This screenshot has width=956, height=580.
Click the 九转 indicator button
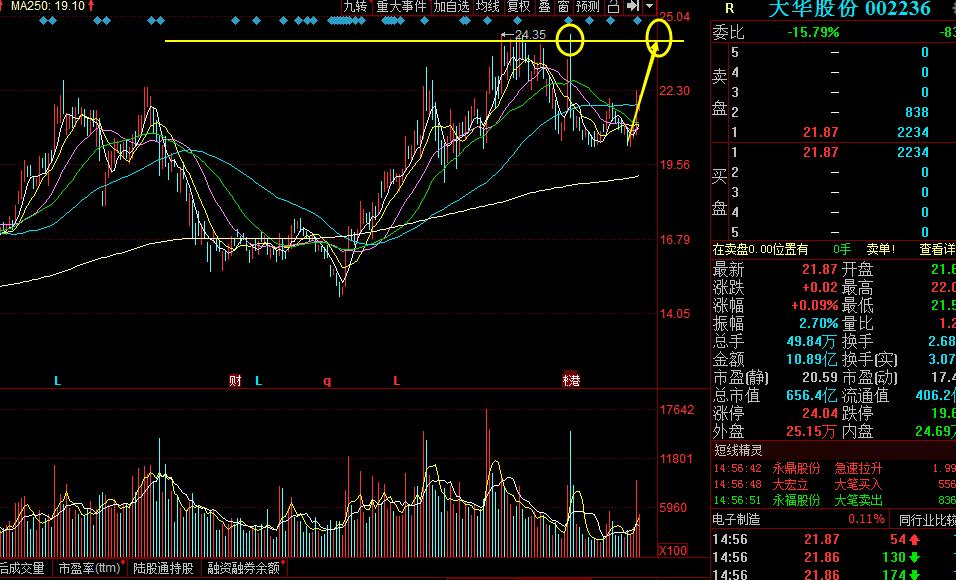[x=355, y=7]
